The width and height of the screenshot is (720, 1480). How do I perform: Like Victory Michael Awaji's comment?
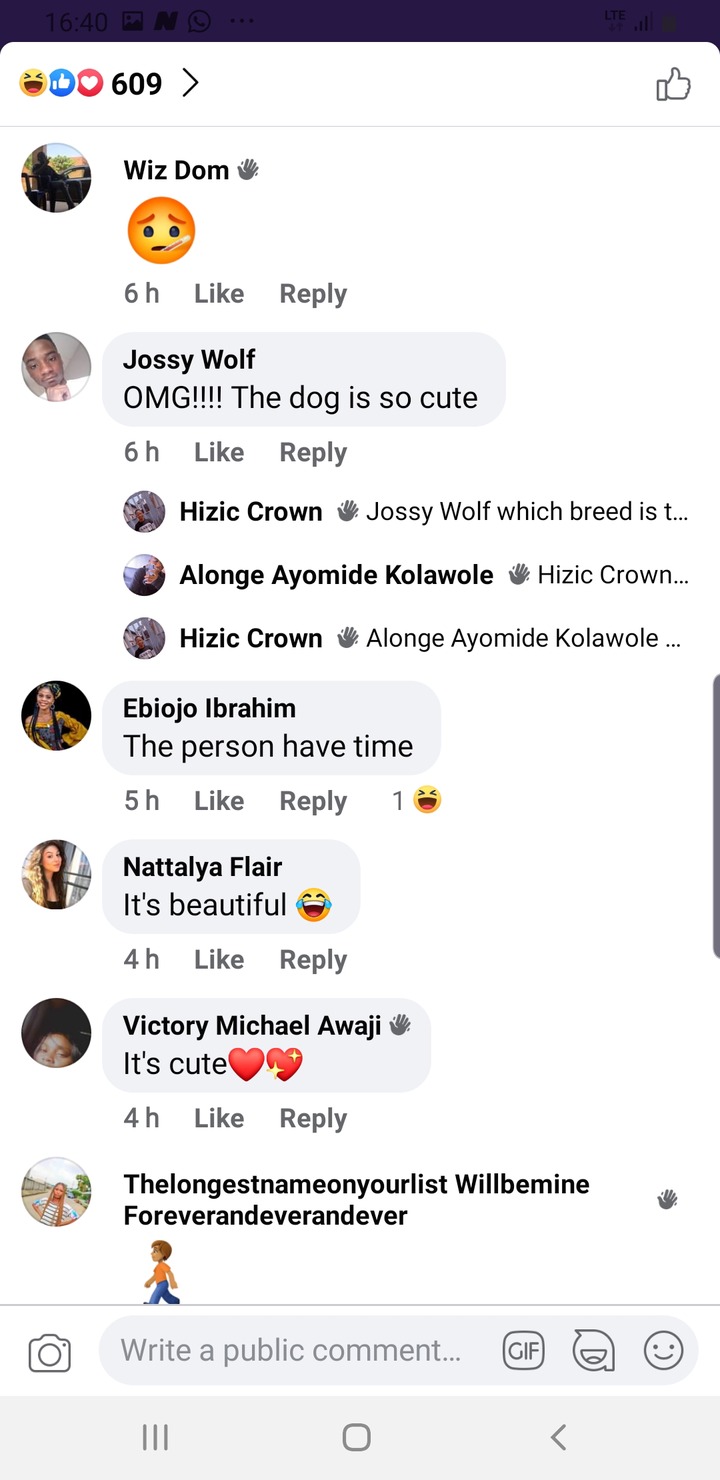[219, 1118]
